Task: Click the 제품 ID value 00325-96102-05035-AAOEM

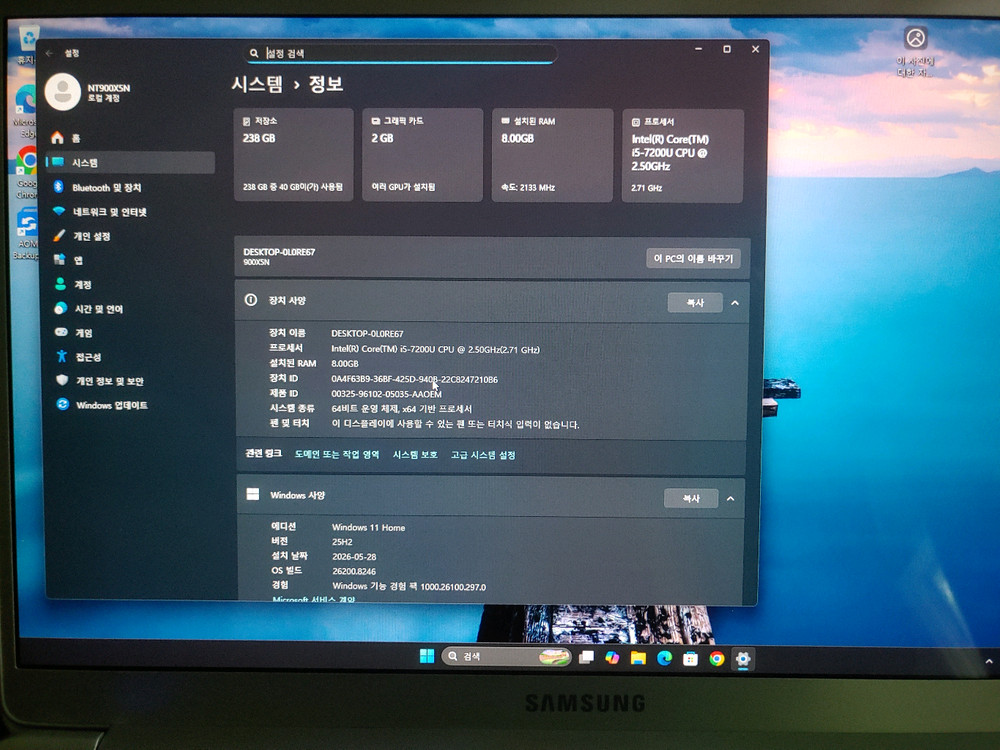Action: pos(386,394)
